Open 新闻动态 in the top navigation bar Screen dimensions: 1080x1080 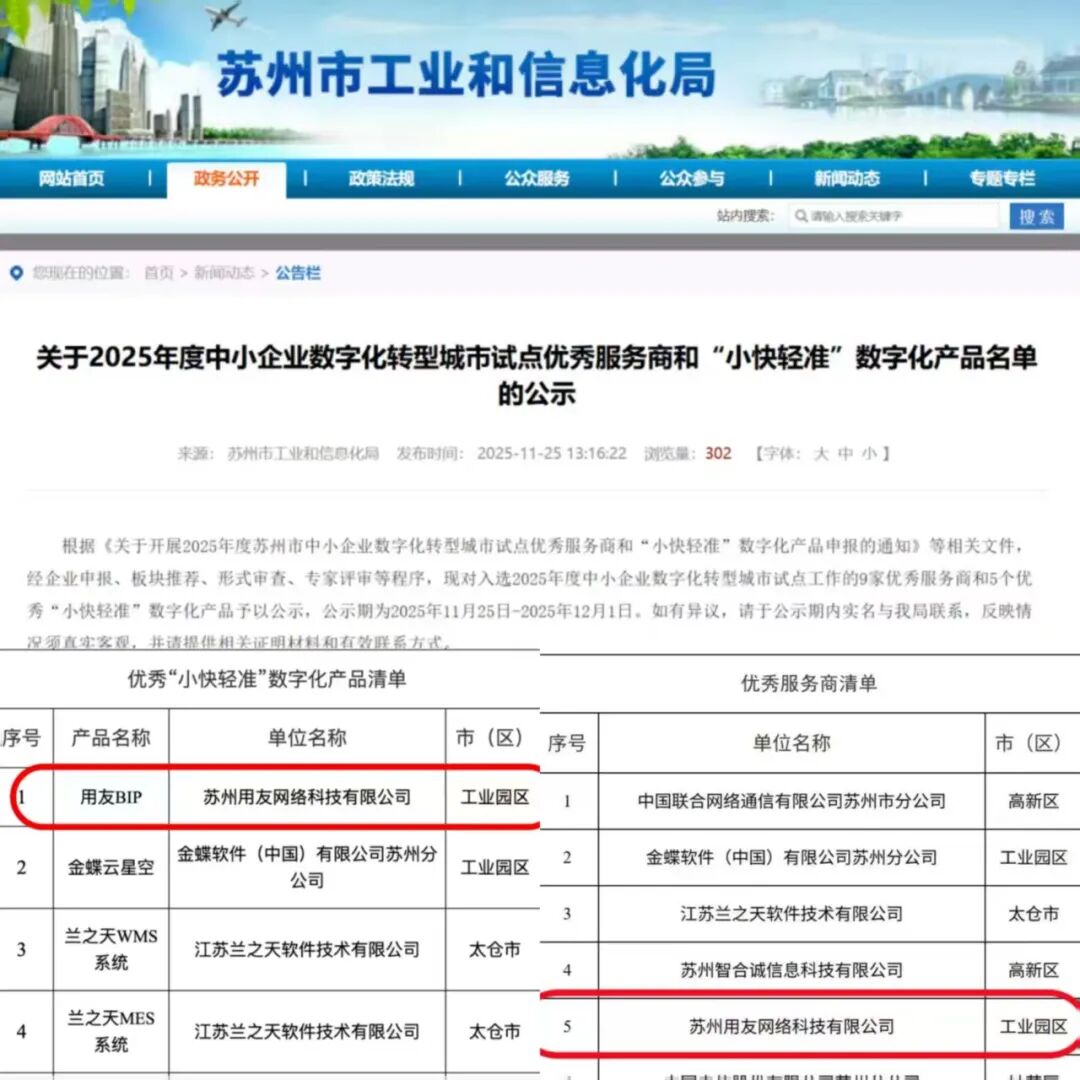(847, 179)
